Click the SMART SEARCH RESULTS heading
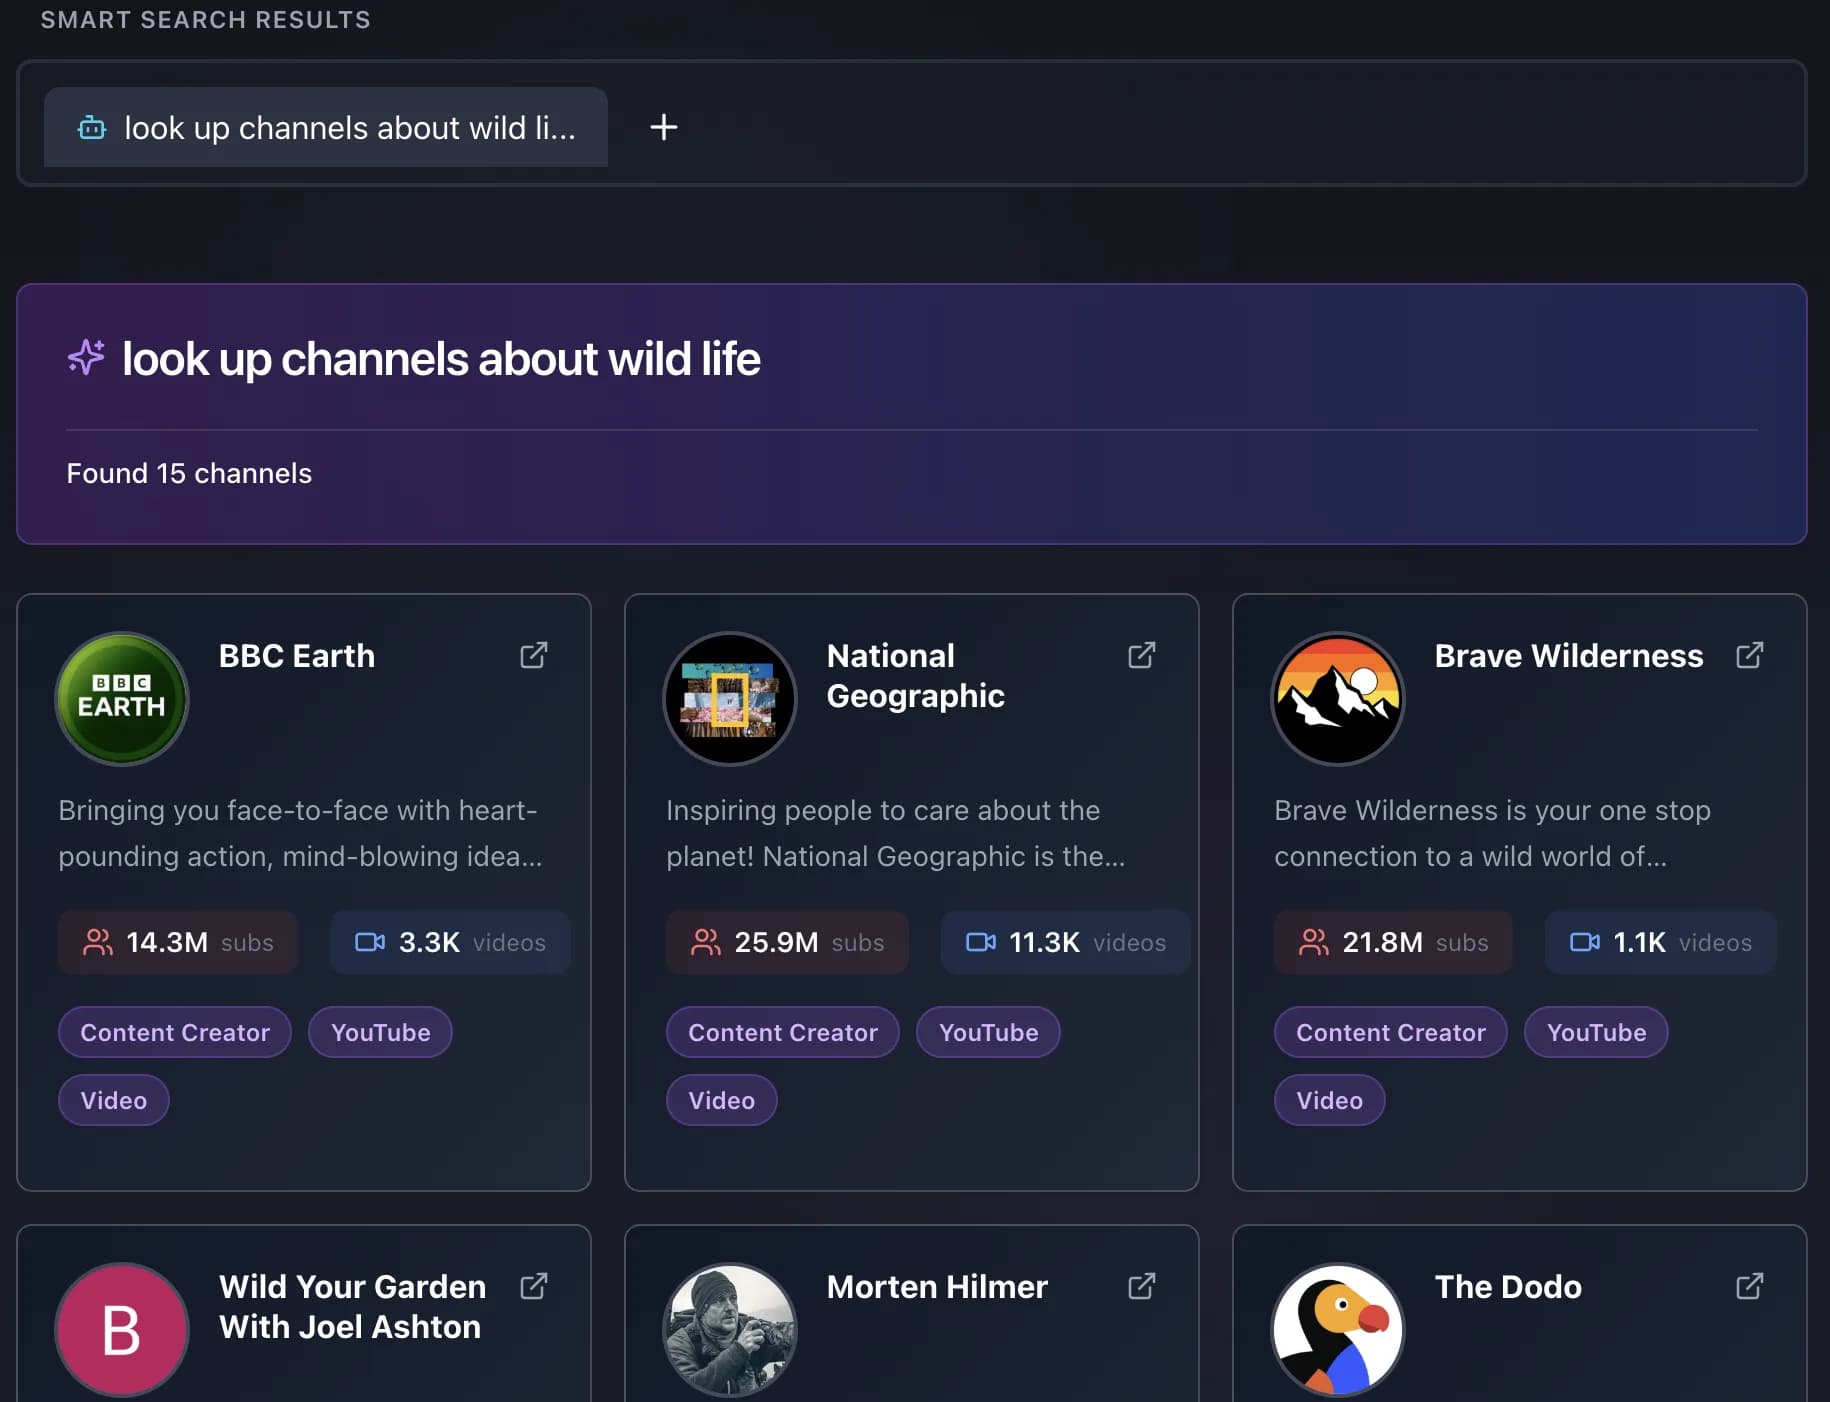 point(205,19)
